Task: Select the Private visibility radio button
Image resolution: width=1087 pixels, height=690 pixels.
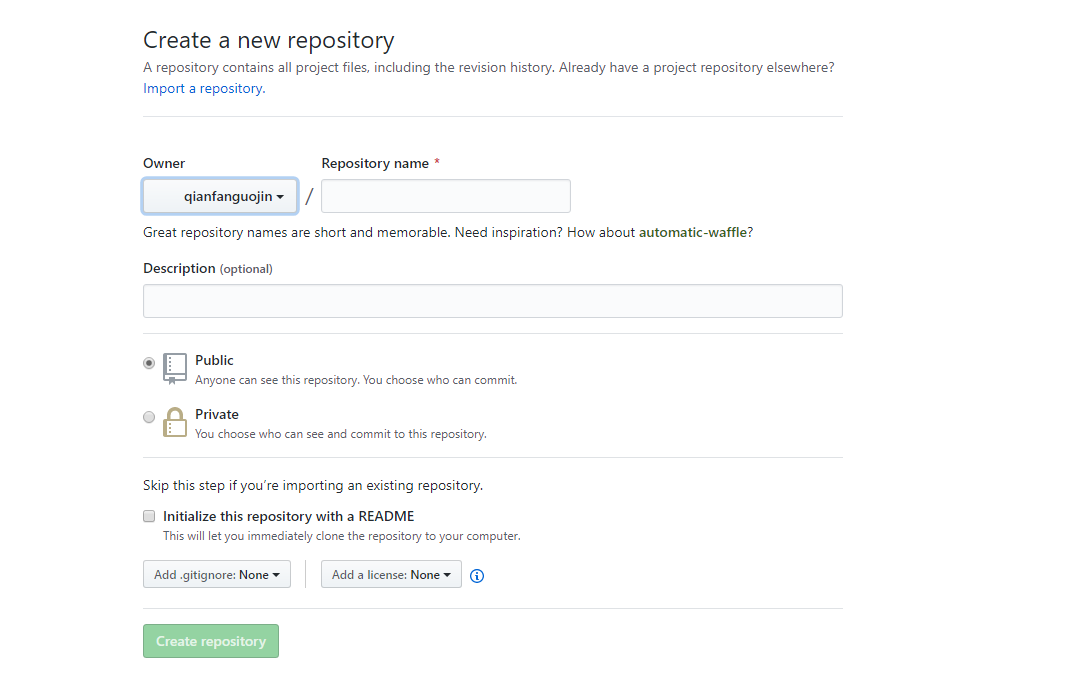Action: click(x=149, y=417)
